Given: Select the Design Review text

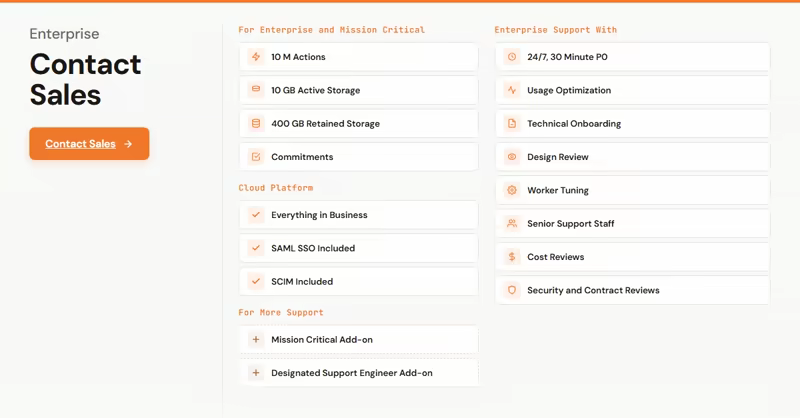Looking at the screenshot, I should tap(558, 157).
